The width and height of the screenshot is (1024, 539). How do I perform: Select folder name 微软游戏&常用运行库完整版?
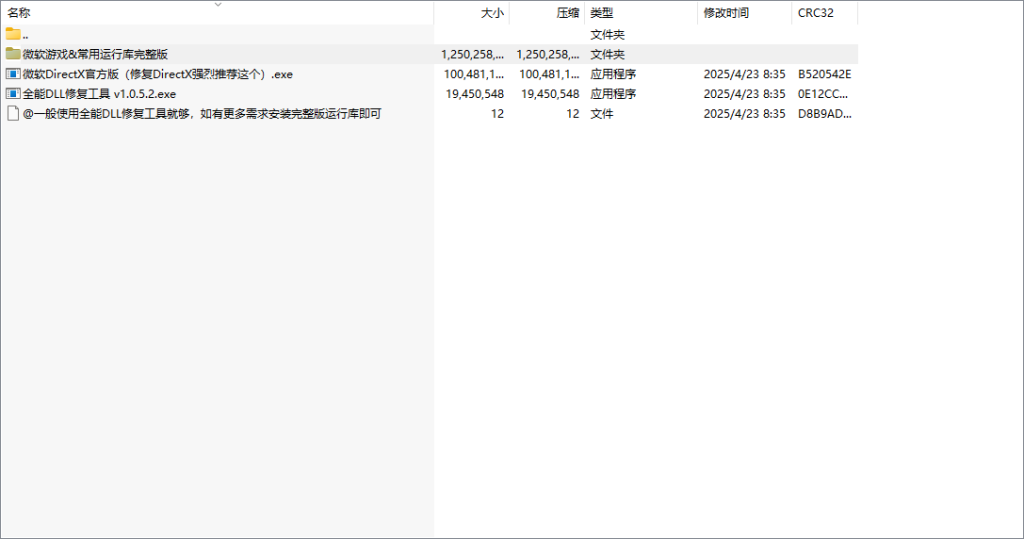95,54
